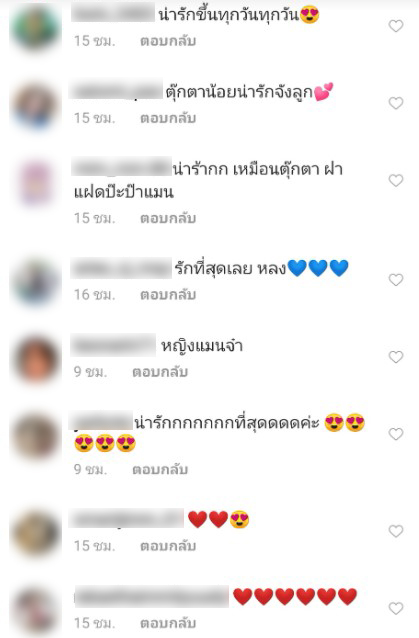Like the comment 'น่ารักขึ้นทุกวันทุกวัน'
The width and height of the screenshot is (419, 638).
coord(396,26)
